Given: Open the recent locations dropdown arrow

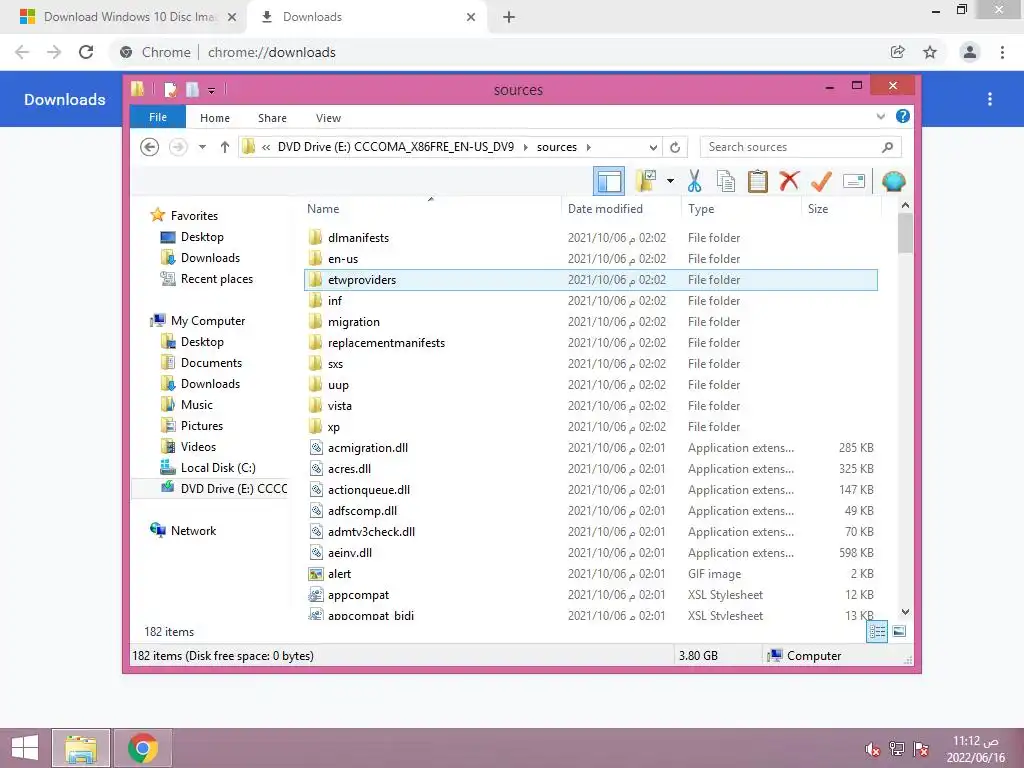Looking at the screenshot, I should [x=202, y=147].
